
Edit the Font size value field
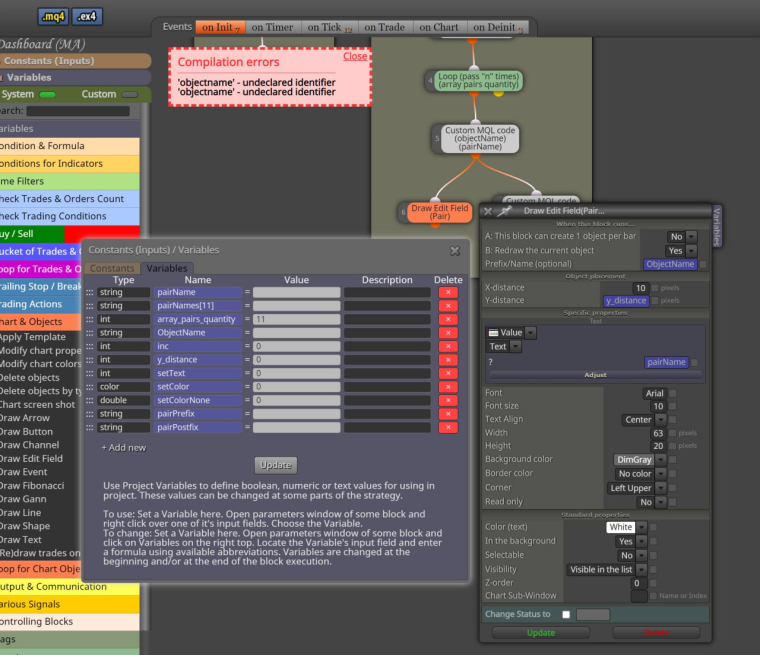tap(658, 407)
